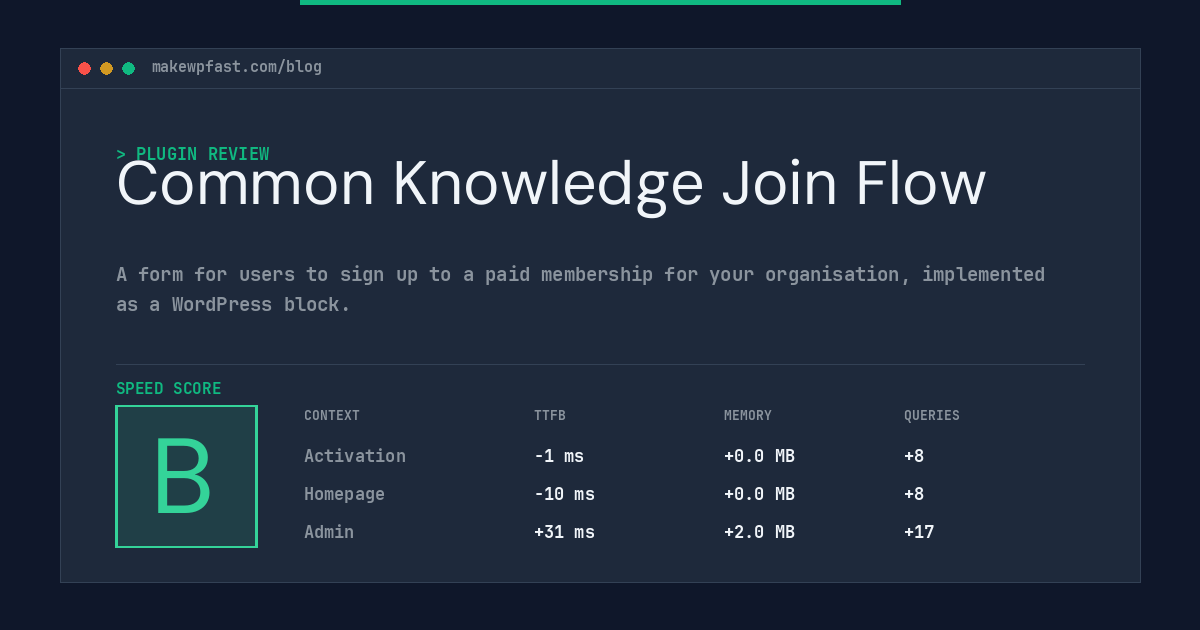Click the +31 ms TTFB value
Screen dimensions: 1200x630
564,532
